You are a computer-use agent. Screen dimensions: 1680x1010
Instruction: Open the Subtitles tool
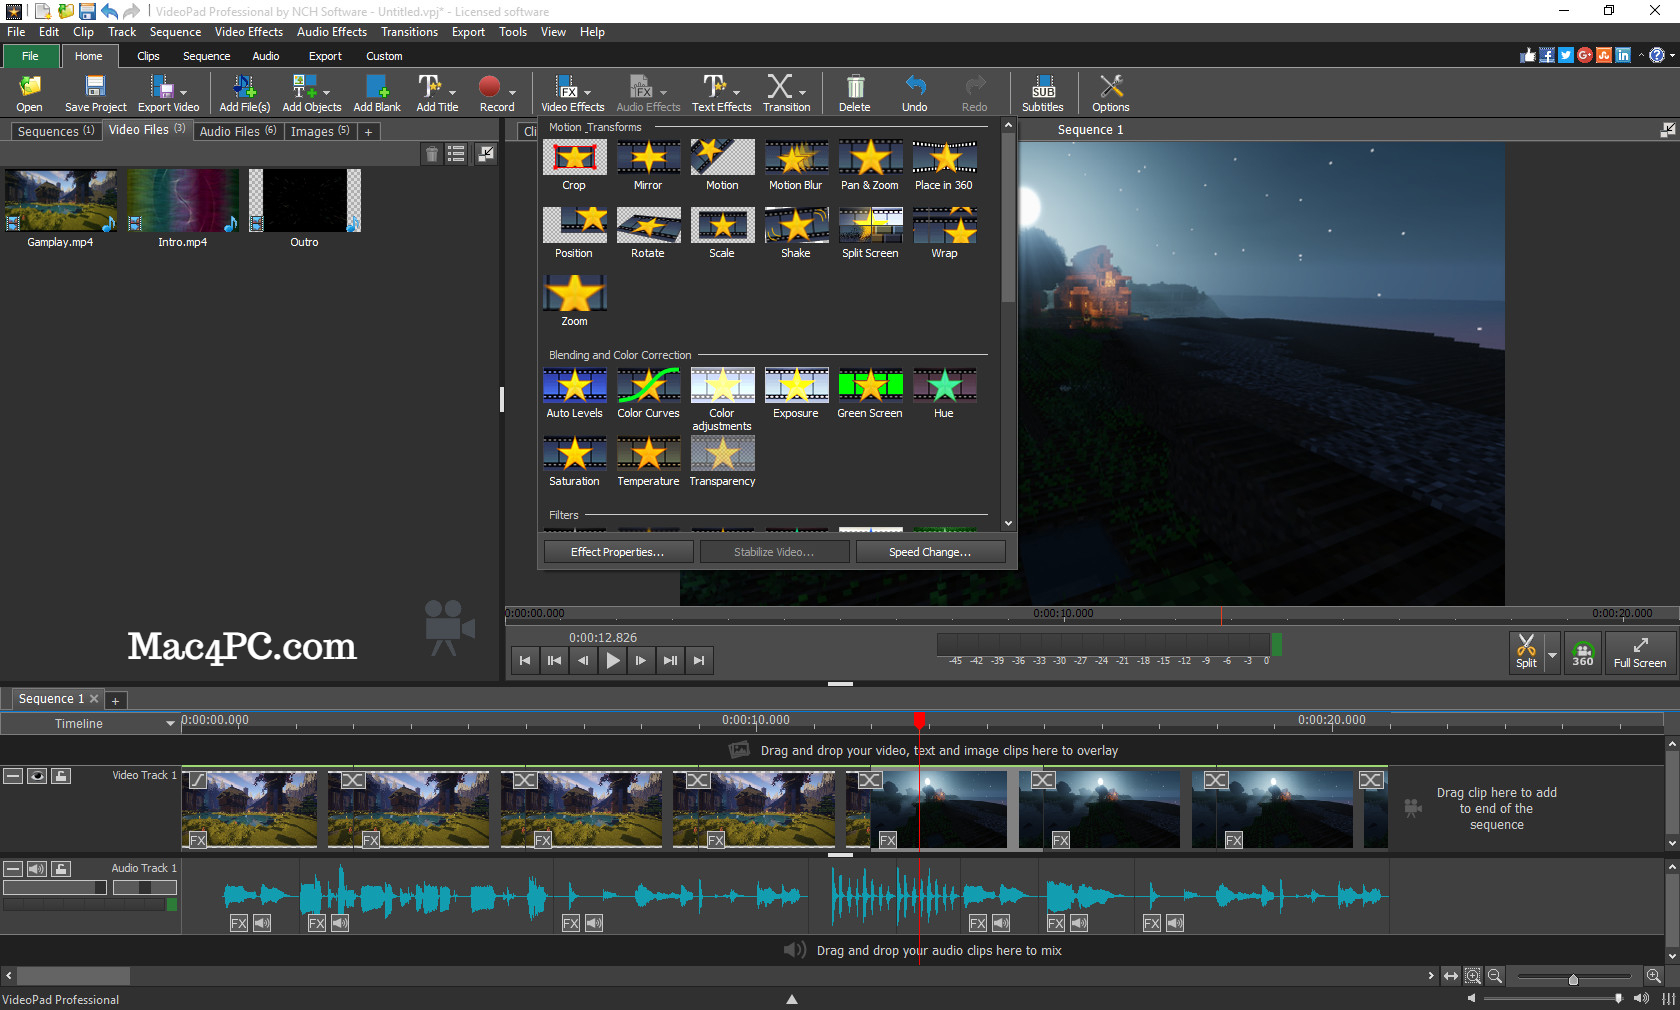[1043, 93]
